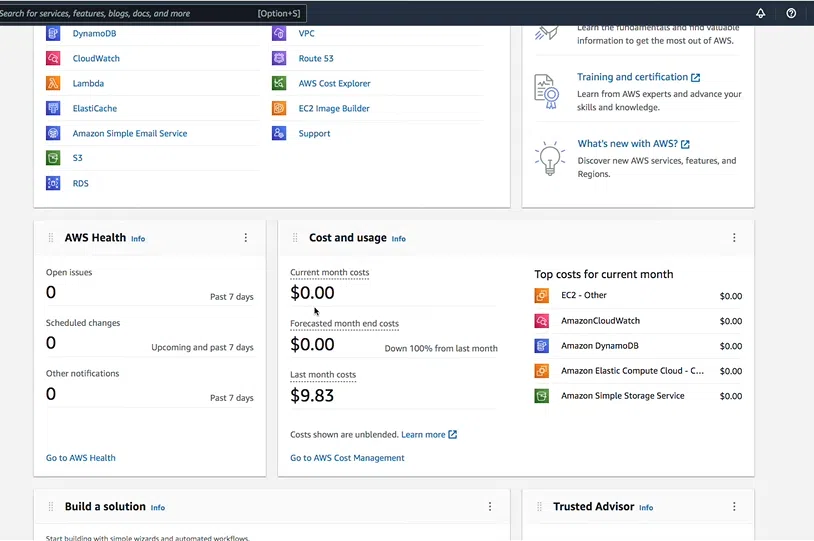The width and height of the screenshot is (814, 541).
Task: Click the lightbulb What's new icon
Action: 549,158
